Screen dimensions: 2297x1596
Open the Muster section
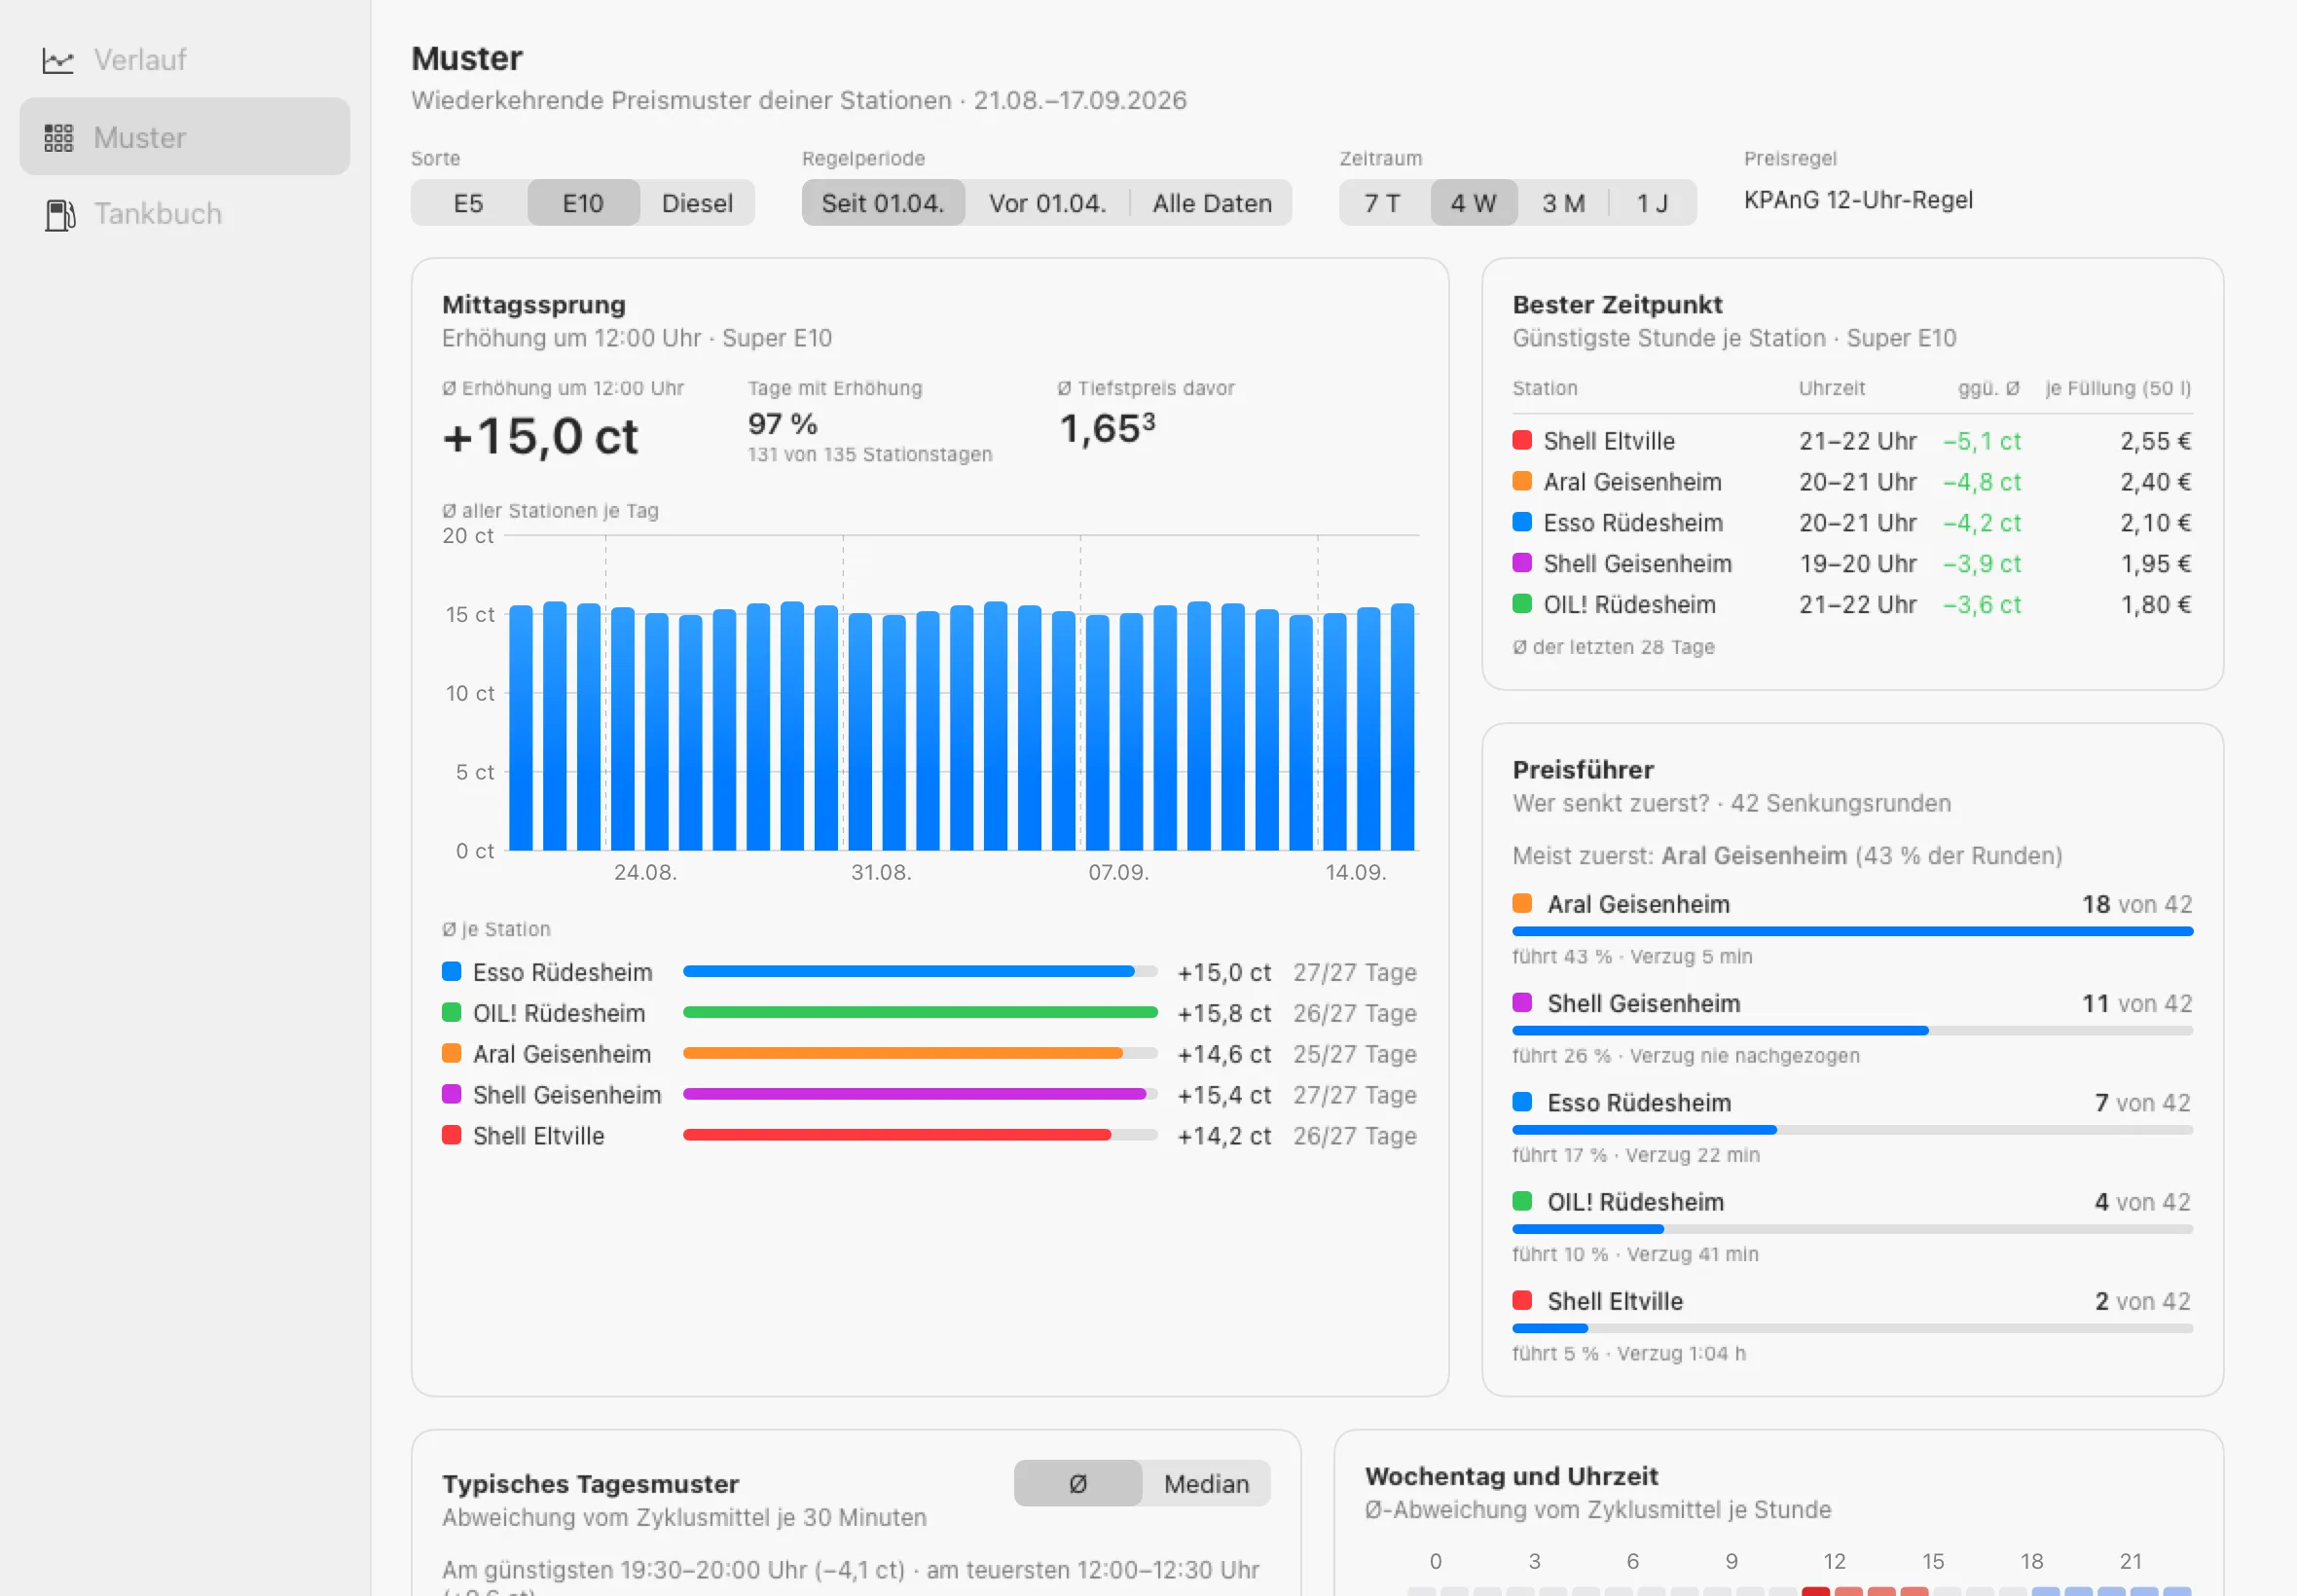185,137
